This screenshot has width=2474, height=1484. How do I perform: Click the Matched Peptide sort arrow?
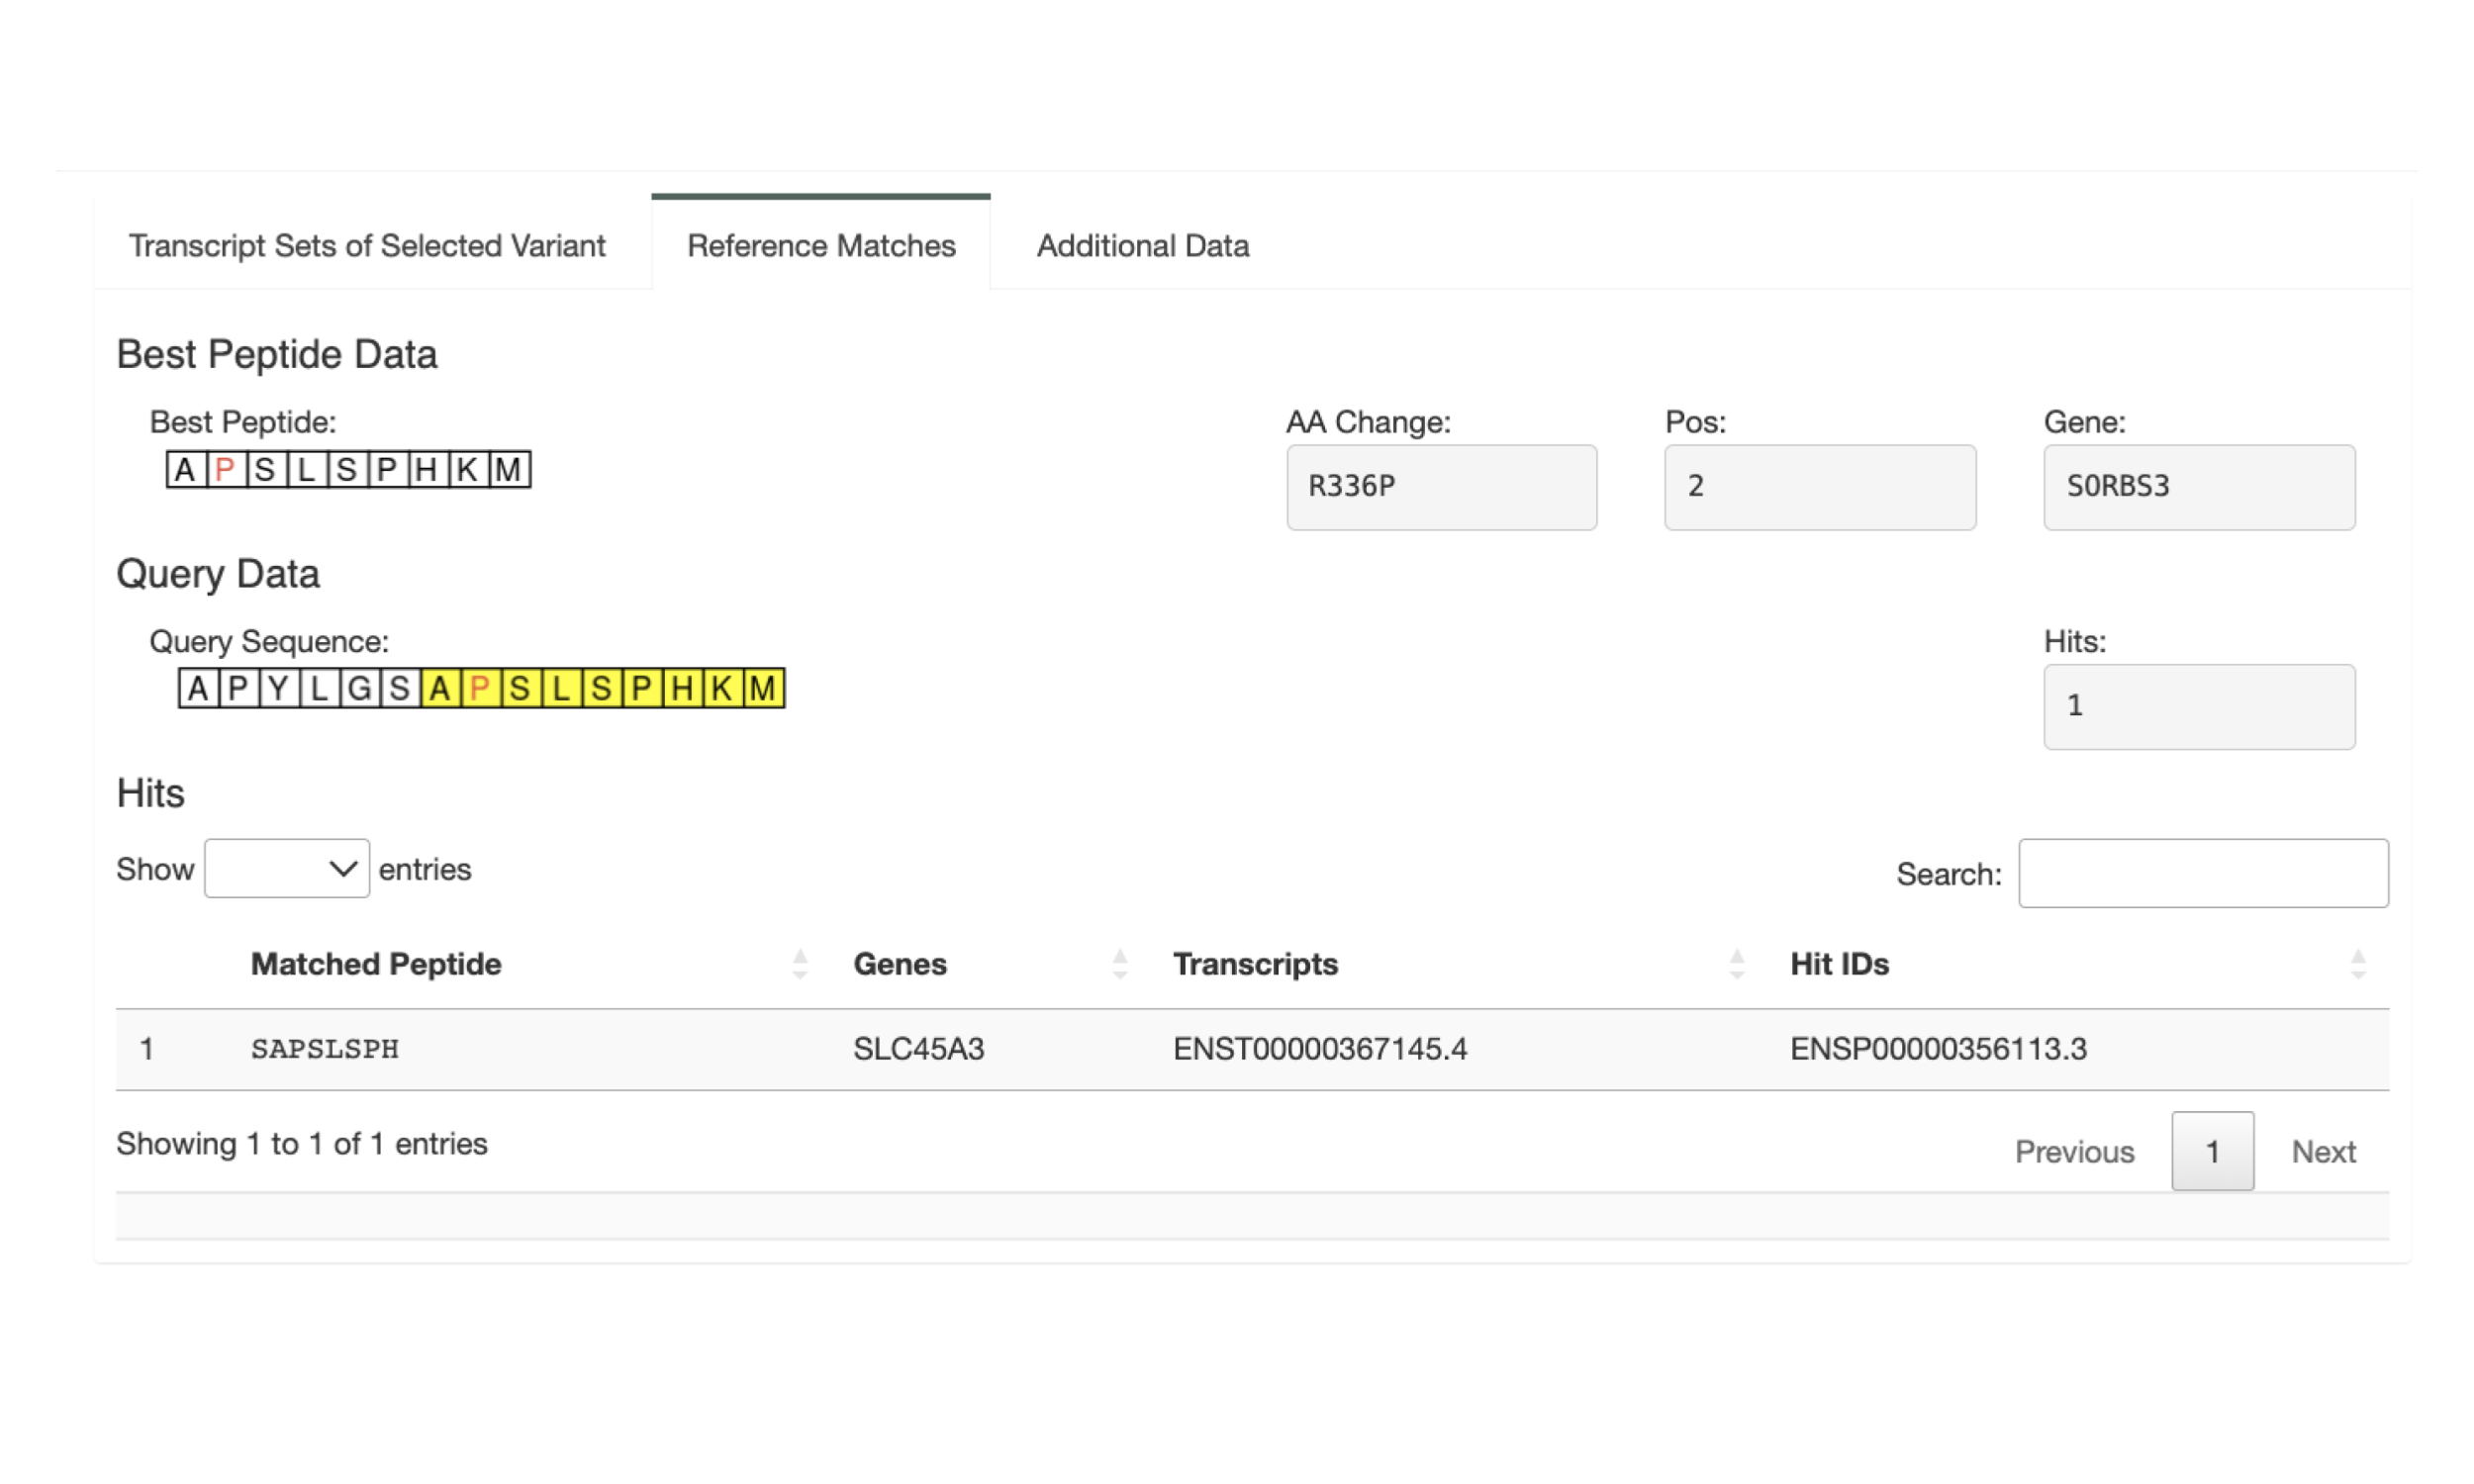click(796, 963)
